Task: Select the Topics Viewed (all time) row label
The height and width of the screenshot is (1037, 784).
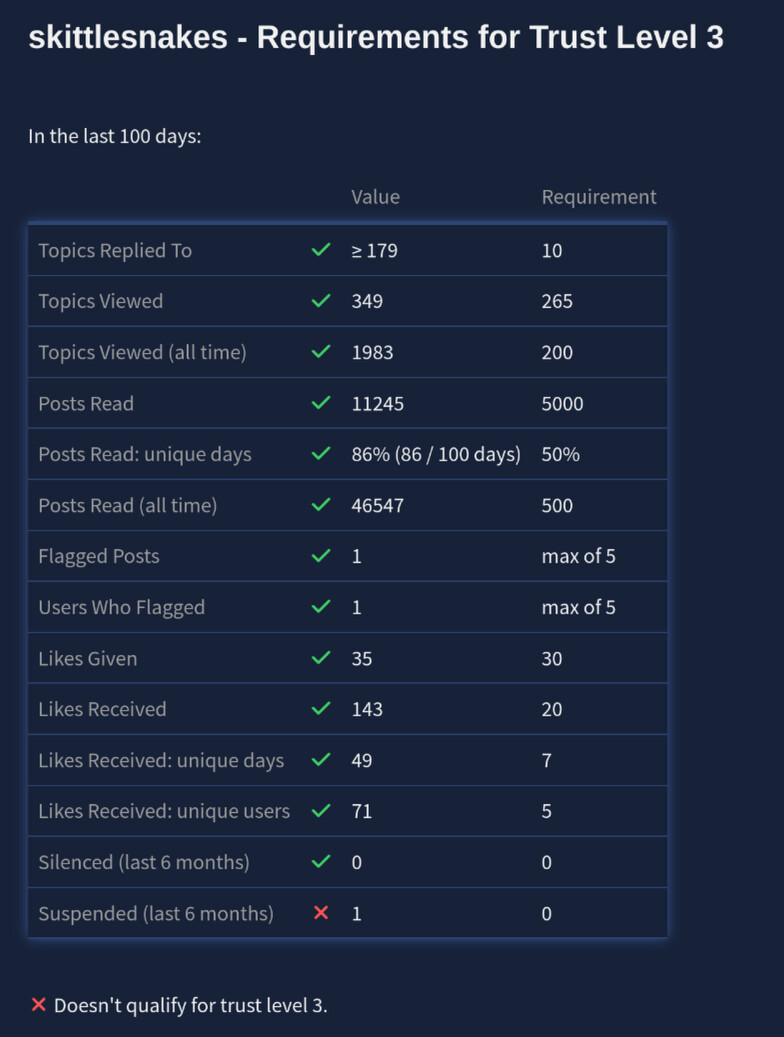Action: [x=142, y=352]
